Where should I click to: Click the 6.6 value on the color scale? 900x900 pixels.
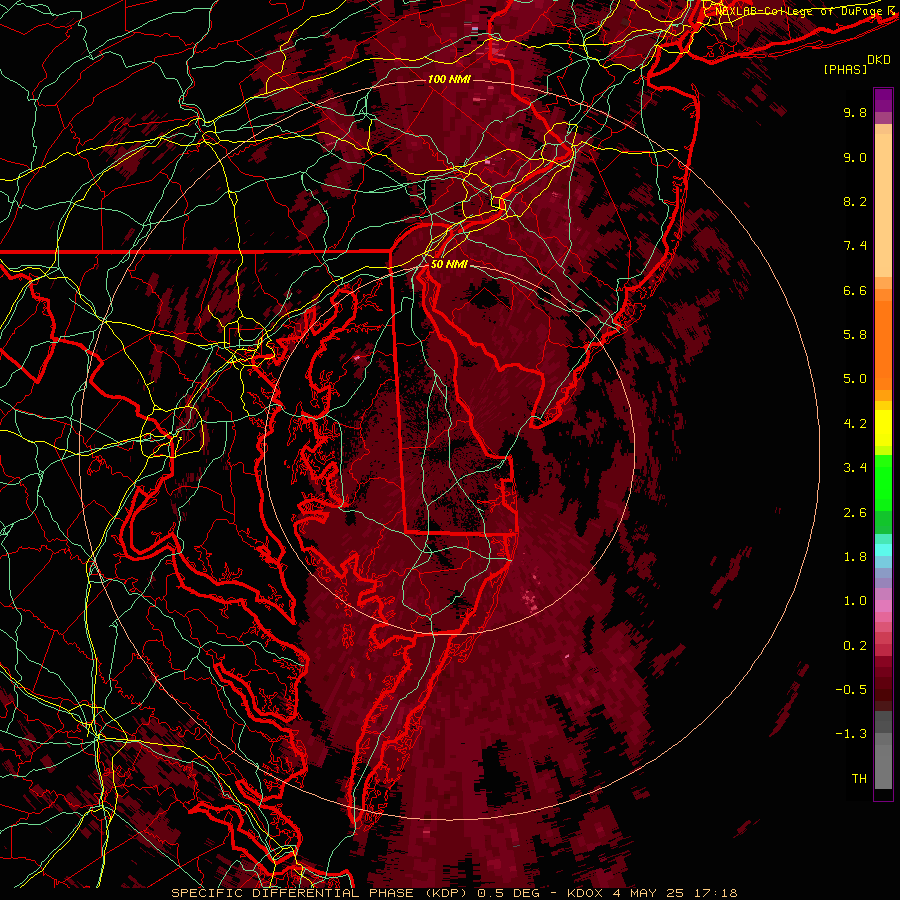click(855, 290)
